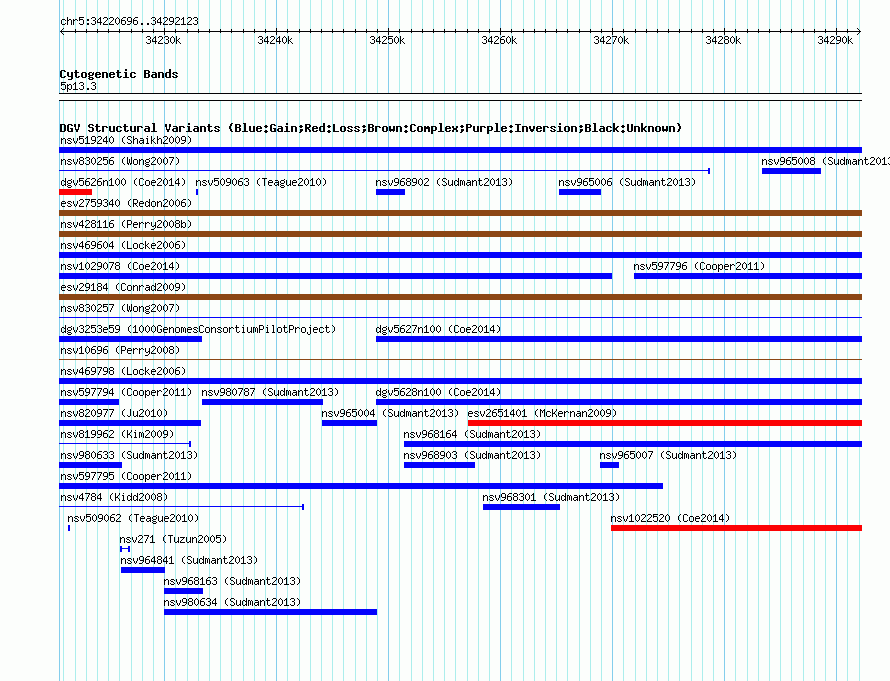Select the brown esv2759340 complex bar
The image size is (890, 681).
(460, 213)
